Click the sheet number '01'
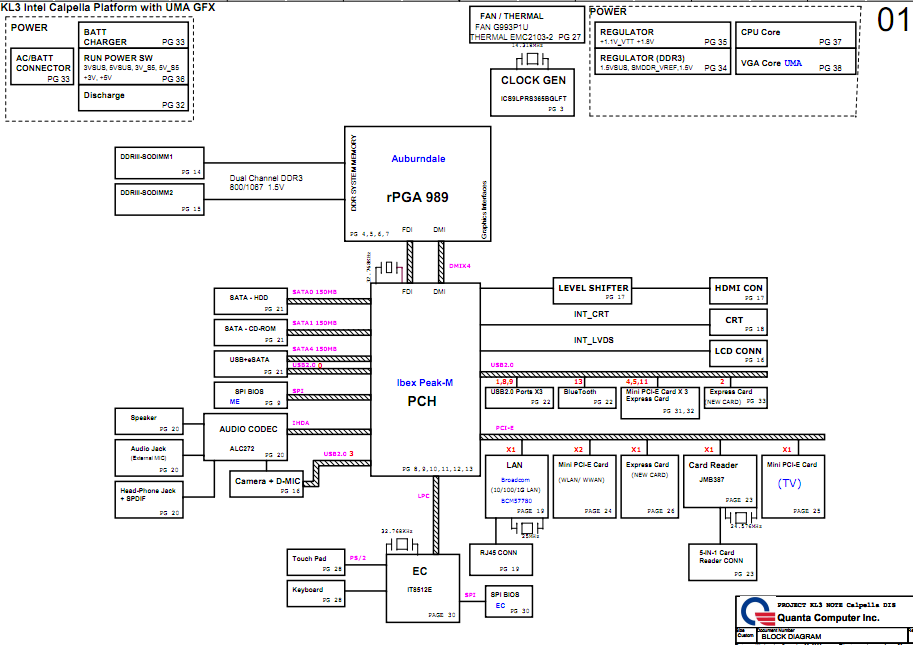The width and height of the screenshot is (913, 645). point(893,20)
